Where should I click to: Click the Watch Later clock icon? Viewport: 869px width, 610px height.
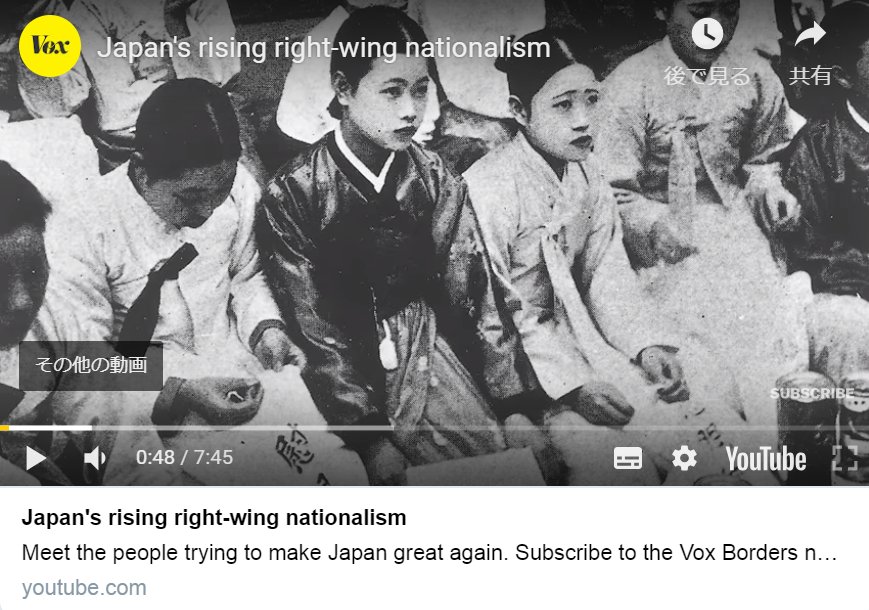[707, 34]
